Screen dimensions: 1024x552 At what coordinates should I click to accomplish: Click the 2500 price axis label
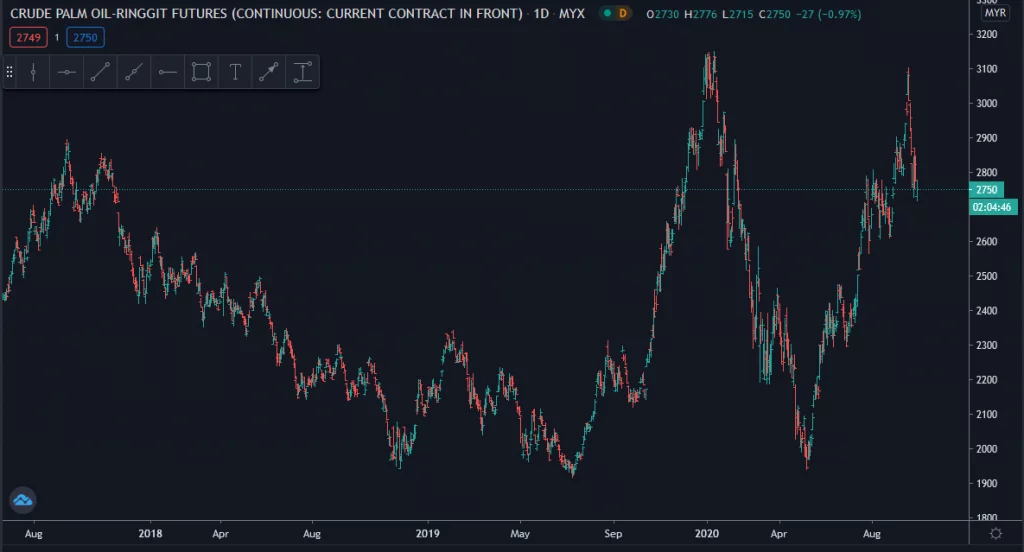pyautogui.click(x=986, y=276)
